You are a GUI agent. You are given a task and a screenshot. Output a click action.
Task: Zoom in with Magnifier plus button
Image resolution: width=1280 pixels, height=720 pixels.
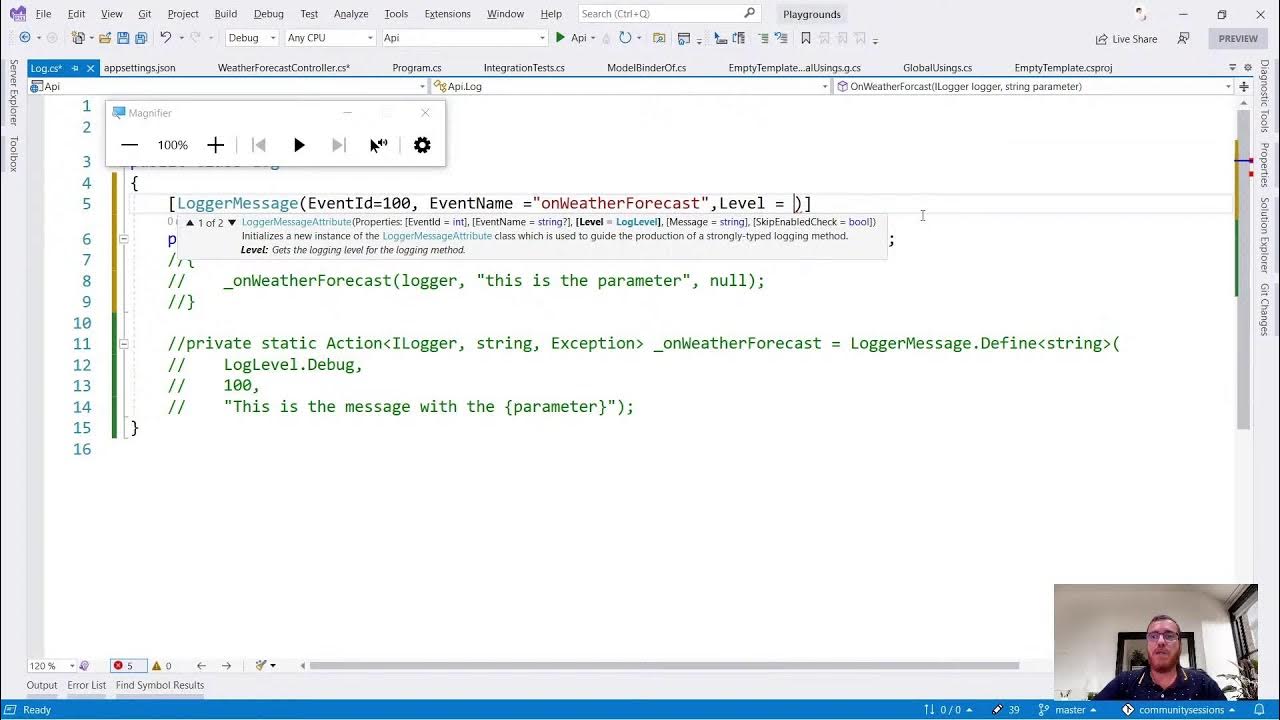pos(215,145)
